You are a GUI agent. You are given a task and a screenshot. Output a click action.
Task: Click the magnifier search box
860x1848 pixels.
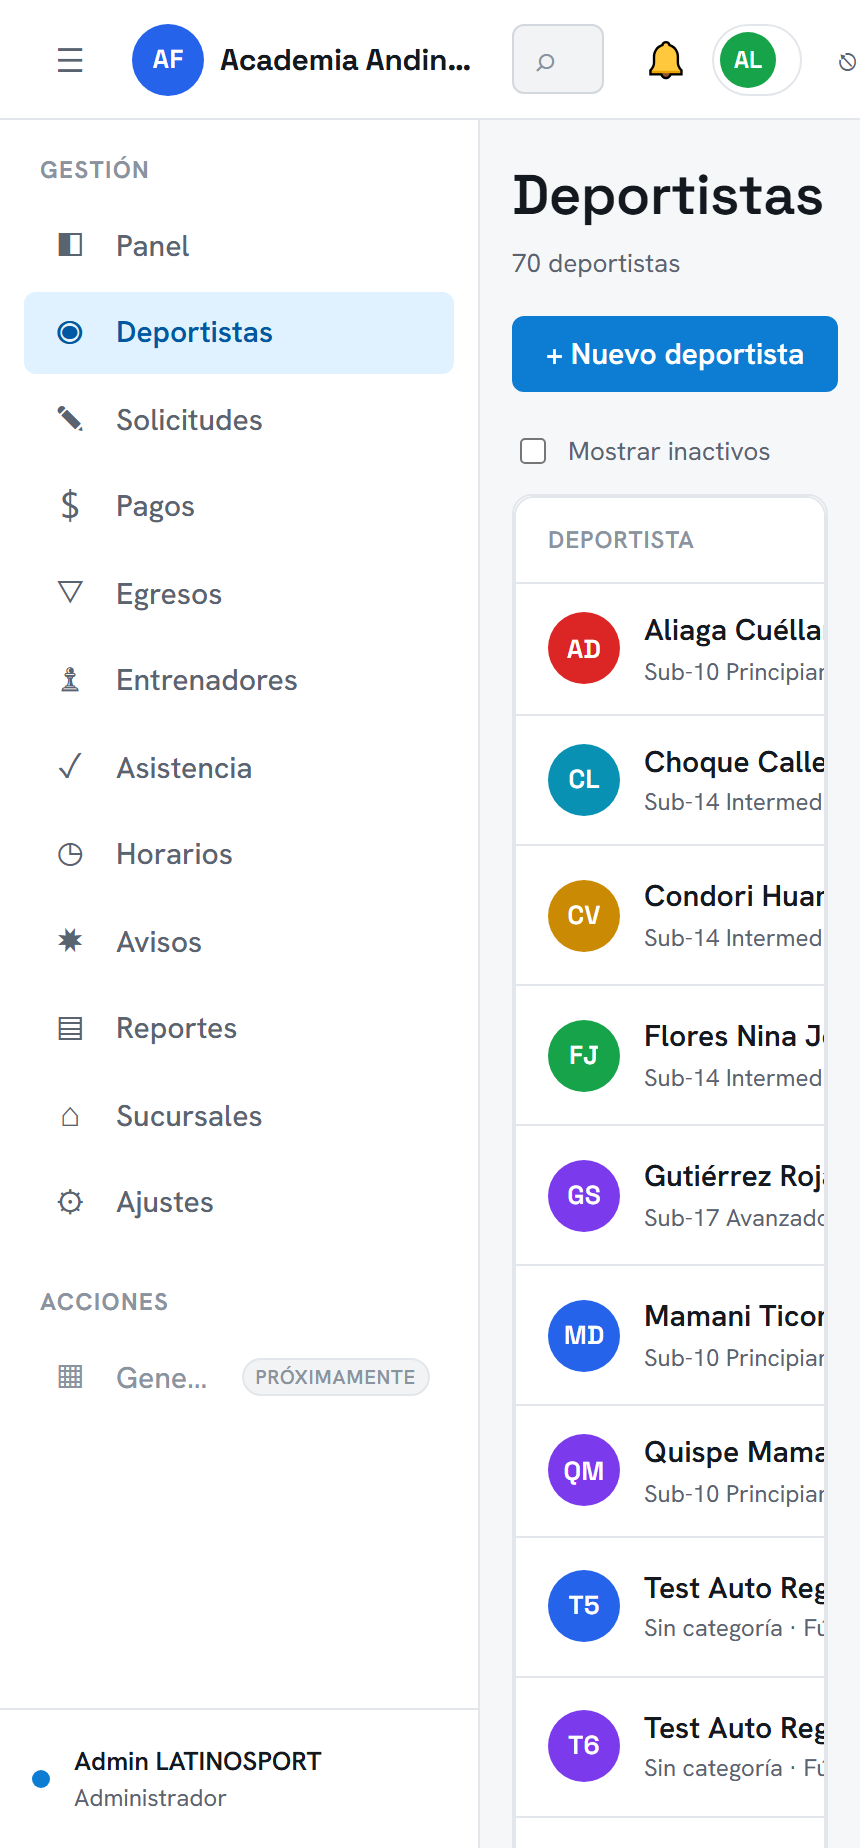[557, 60]
